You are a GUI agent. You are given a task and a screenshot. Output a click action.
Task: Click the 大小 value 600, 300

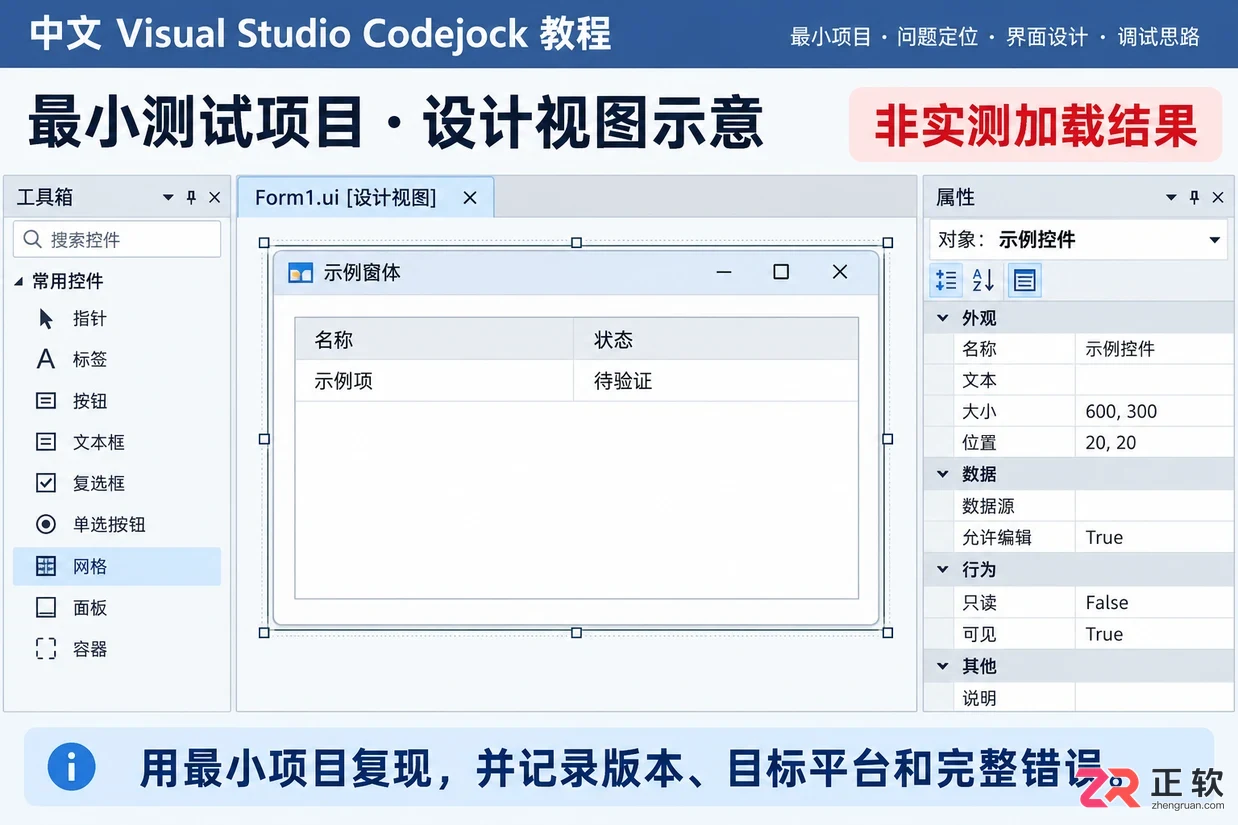pos(1154,411)
